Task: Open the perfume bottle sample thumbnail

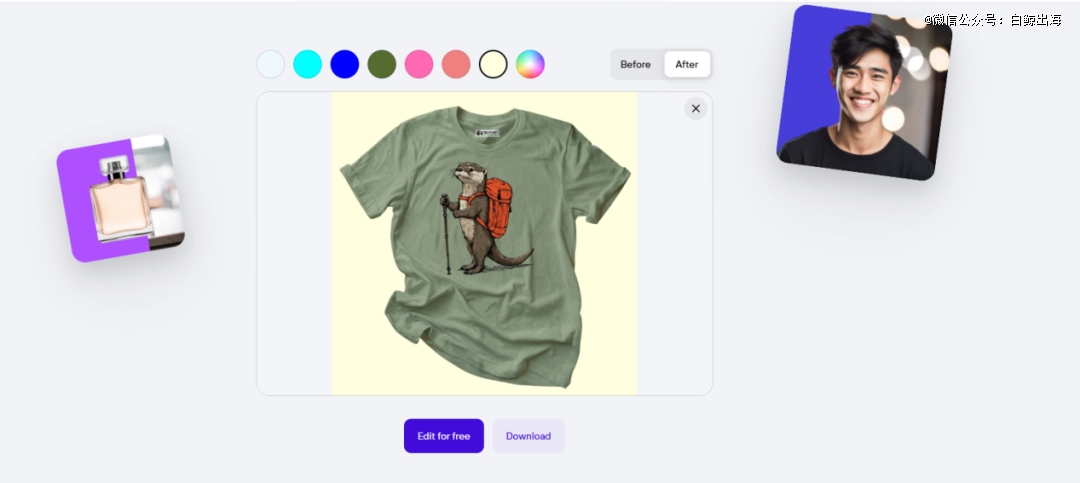Action: 121,198
